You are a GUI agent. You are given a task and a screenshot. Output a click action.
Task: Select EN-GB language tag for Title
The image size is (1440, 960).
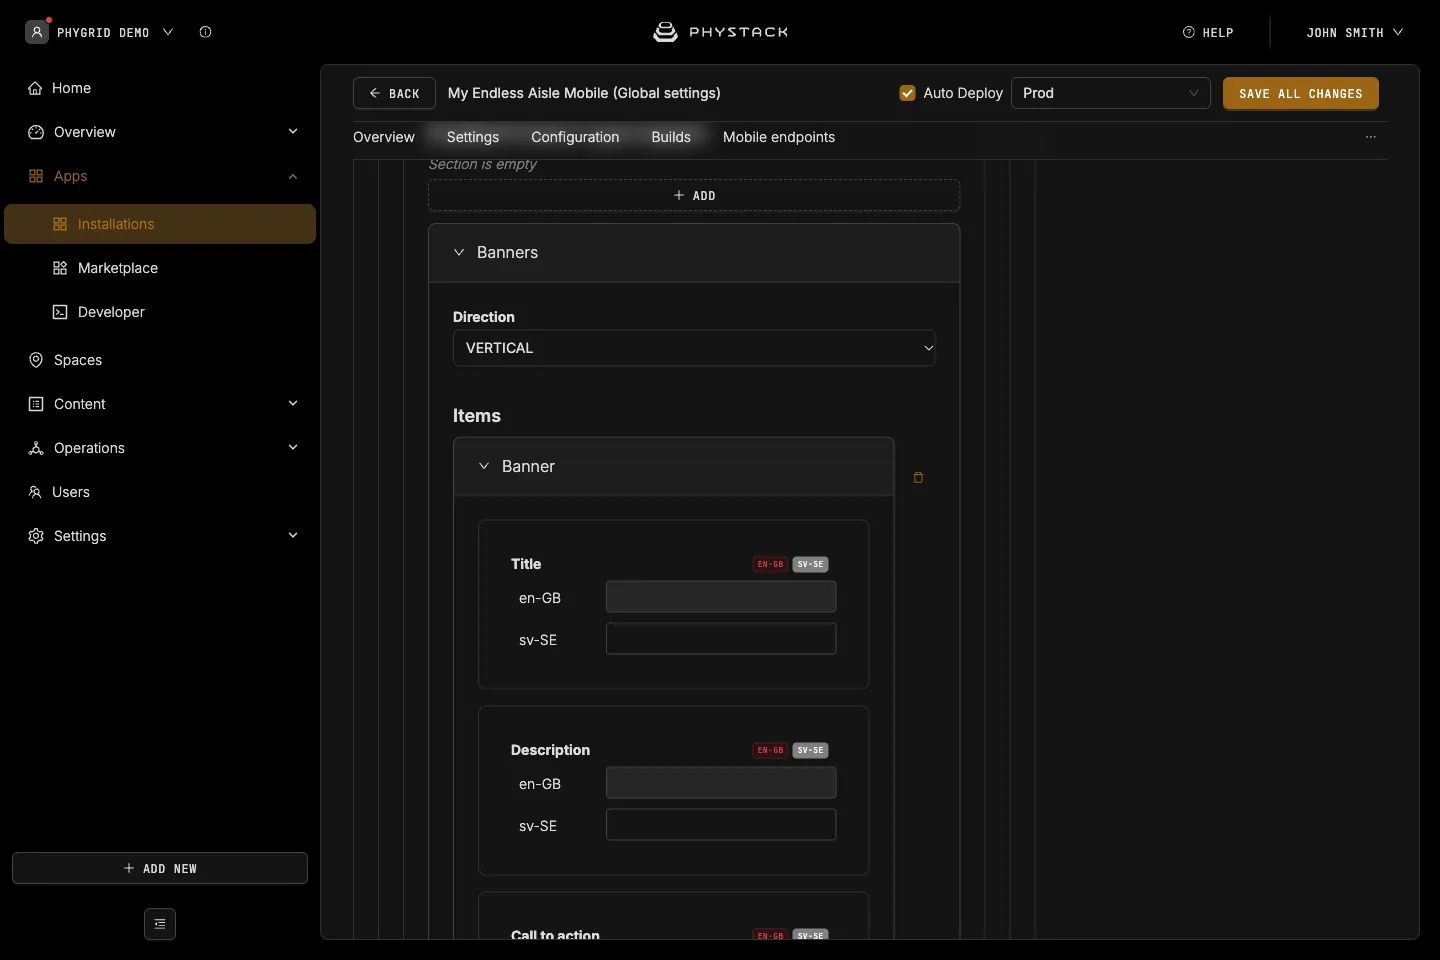(x=770, y=564)
